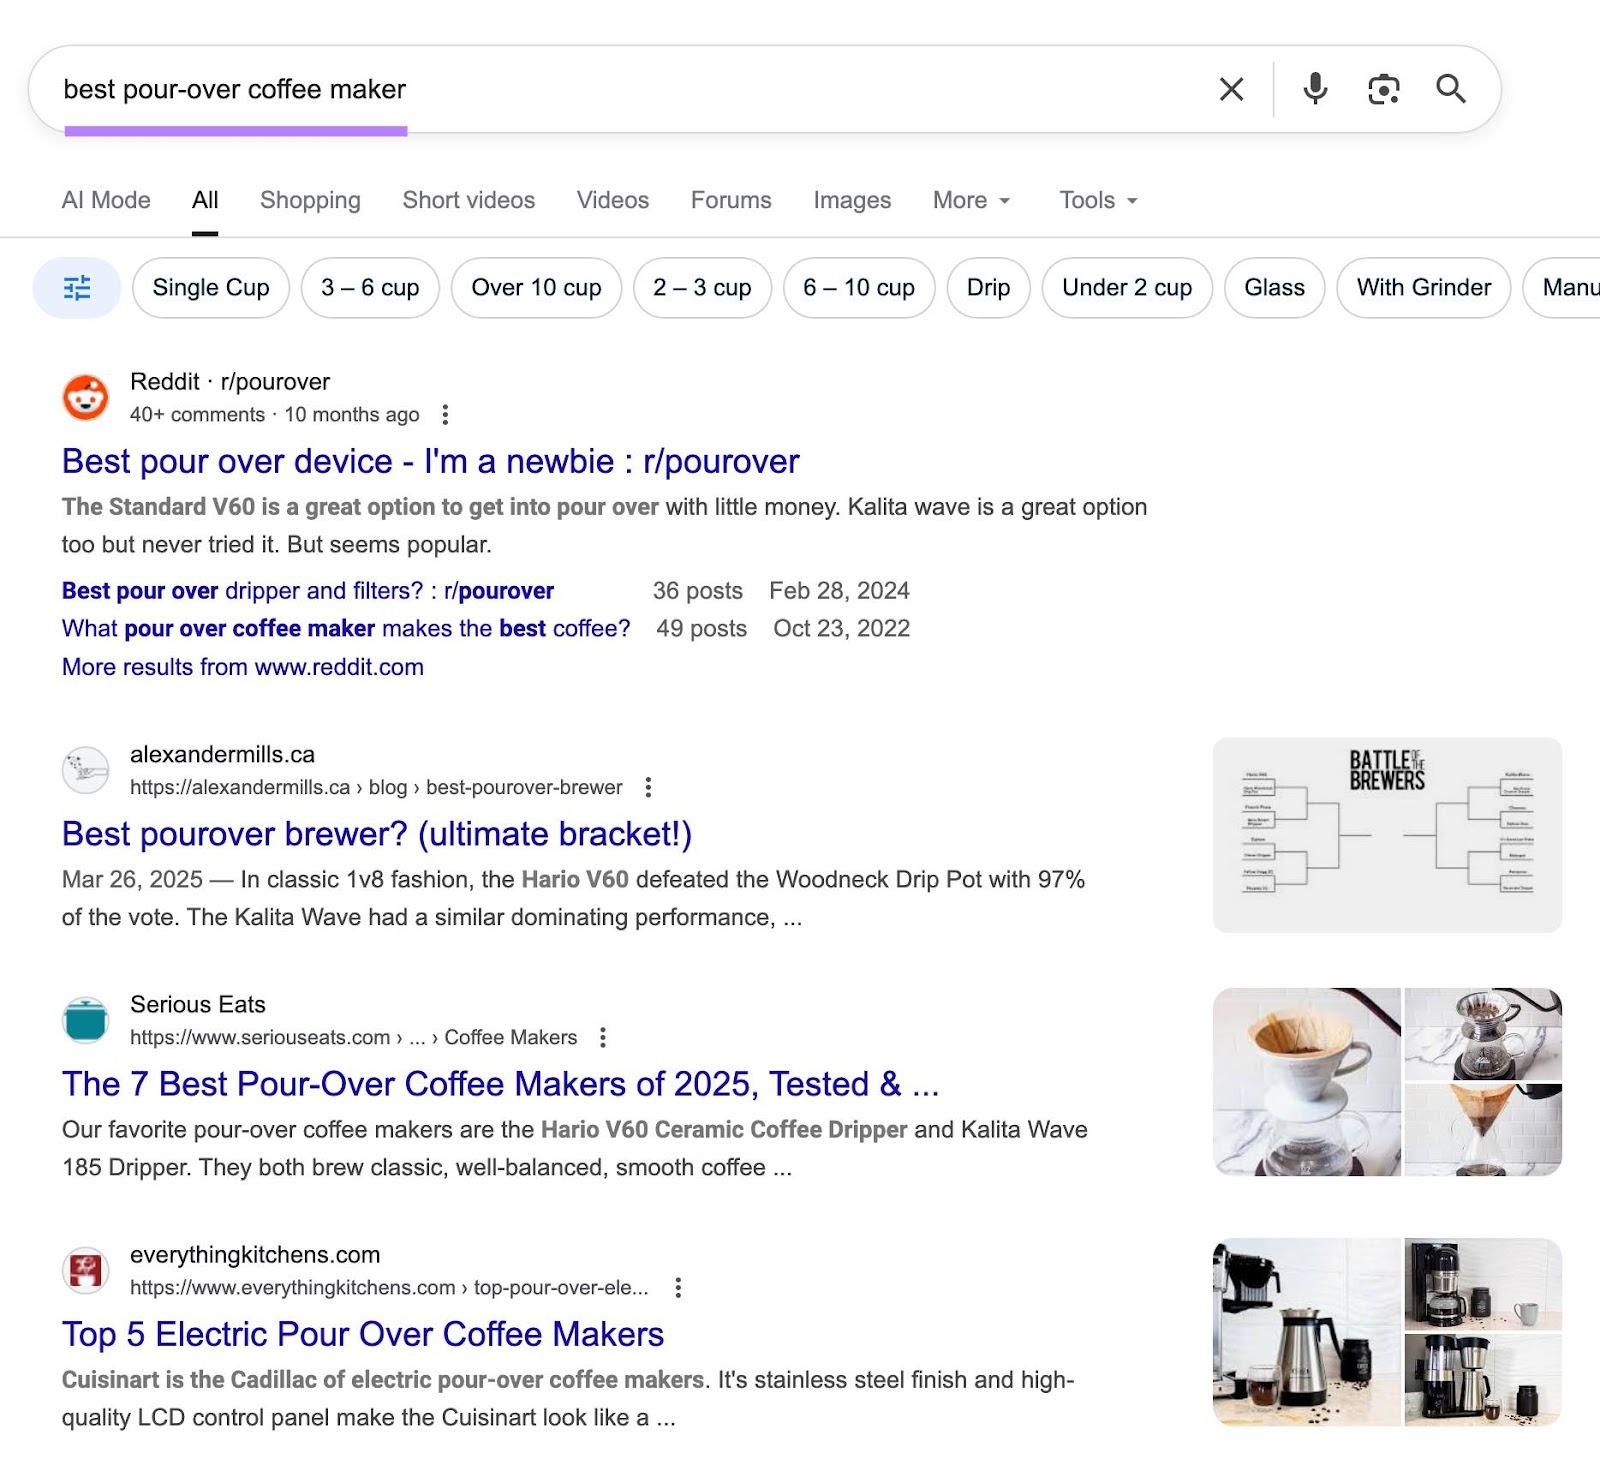Select the everythingkitchens.com favicon
Image resolution: width=1600 pixels, height=1465 pixels.
[x=86, y=1271]
